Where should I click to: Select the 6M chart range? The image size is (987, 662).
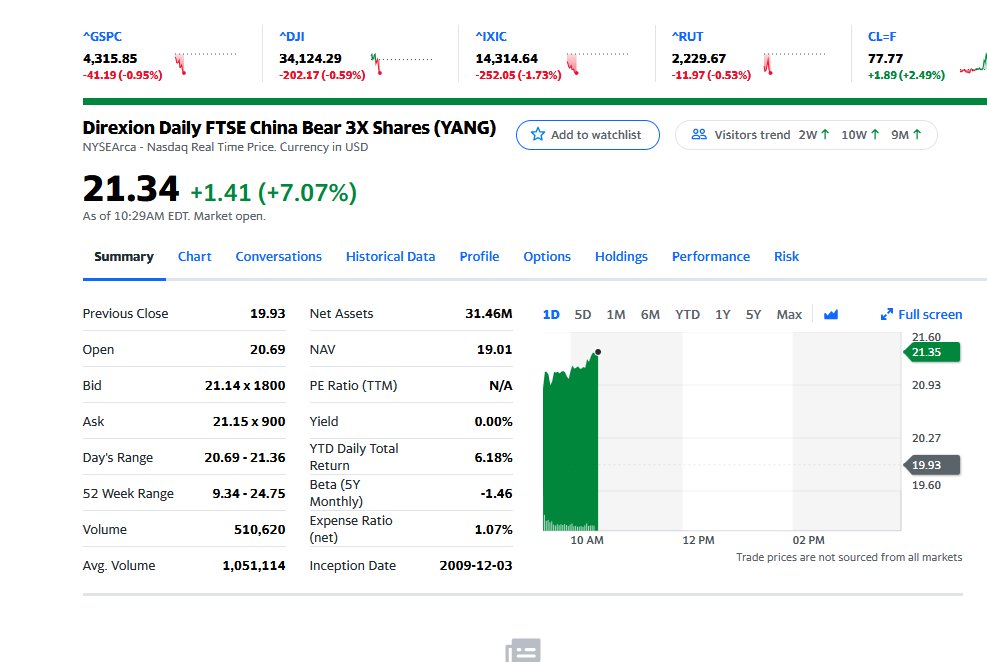650,315
